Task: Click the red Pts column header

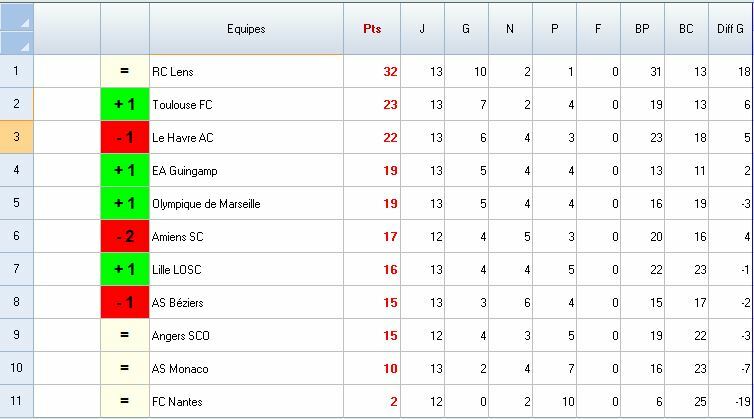Action: coord(372,30)
